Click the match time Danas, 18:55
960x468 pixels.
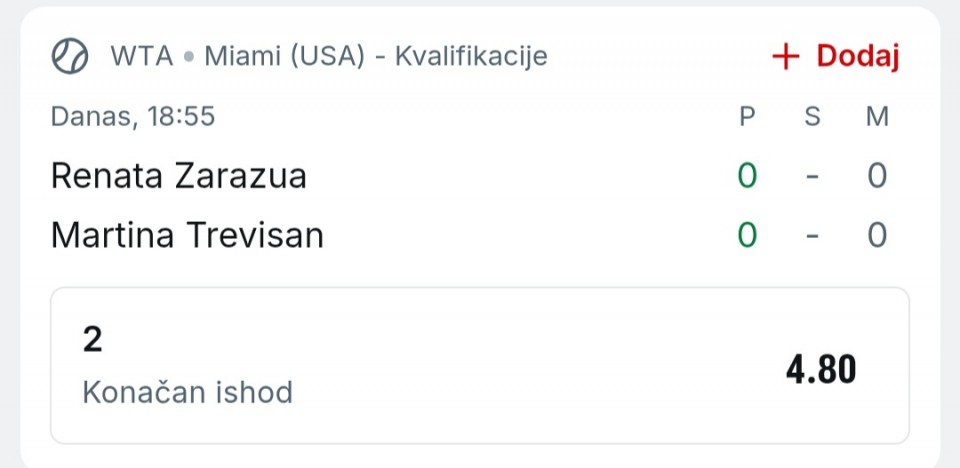(133, 117)
